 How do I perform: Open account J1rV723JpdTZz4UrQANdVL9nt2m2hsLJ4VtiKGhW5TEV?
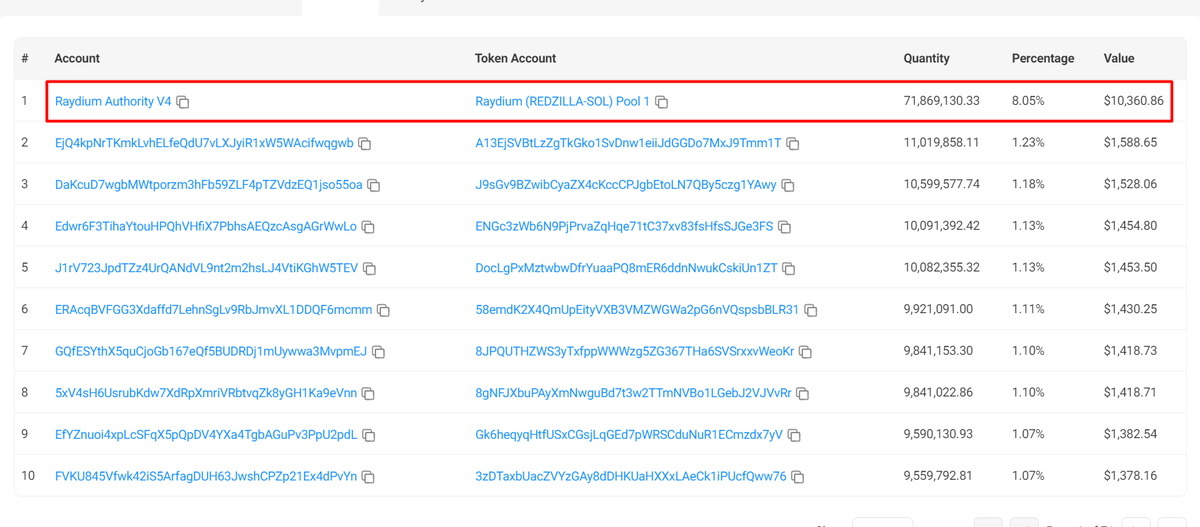(207, 268)
